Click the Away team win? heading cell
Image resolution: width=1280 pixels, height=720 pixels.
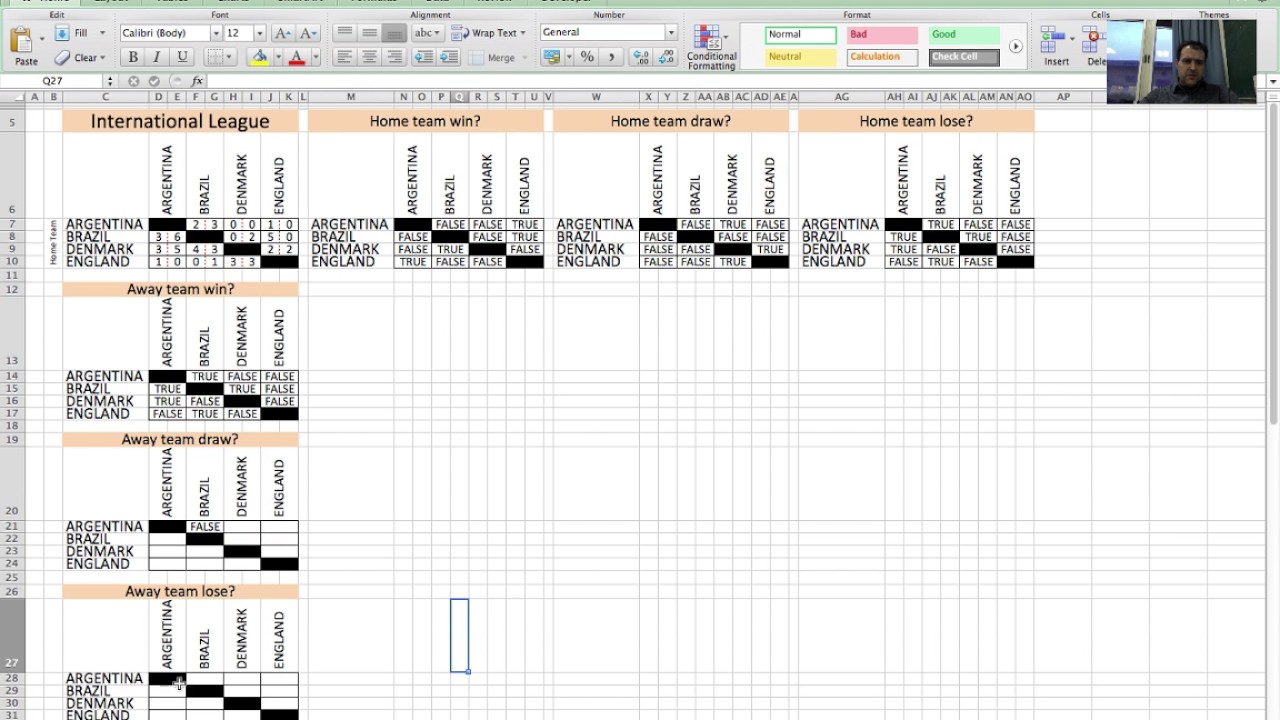[180, 289]
